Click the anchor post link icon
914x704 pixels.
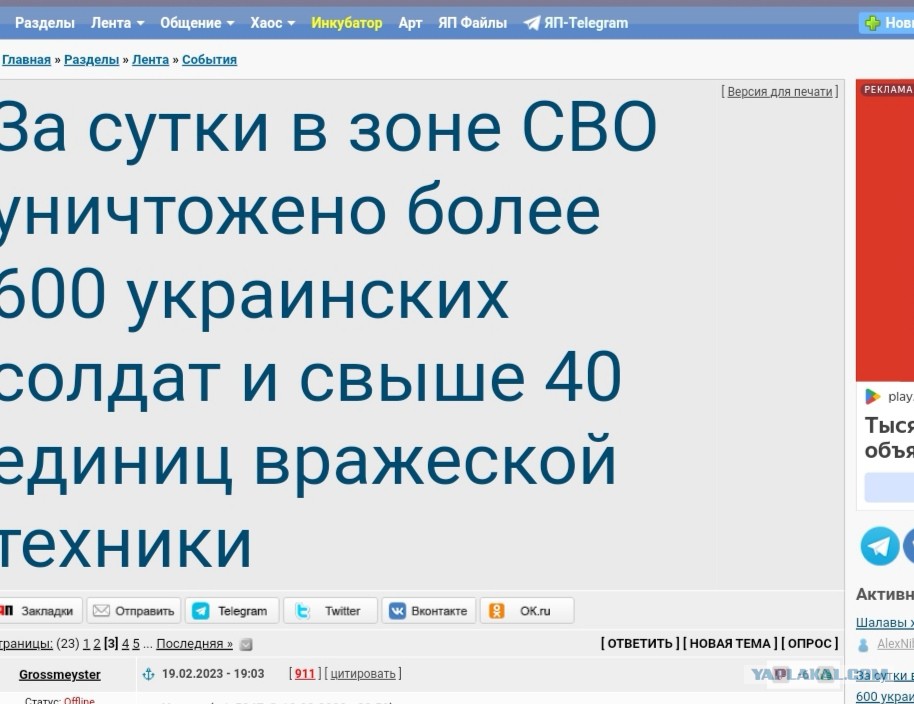[149, 674]
